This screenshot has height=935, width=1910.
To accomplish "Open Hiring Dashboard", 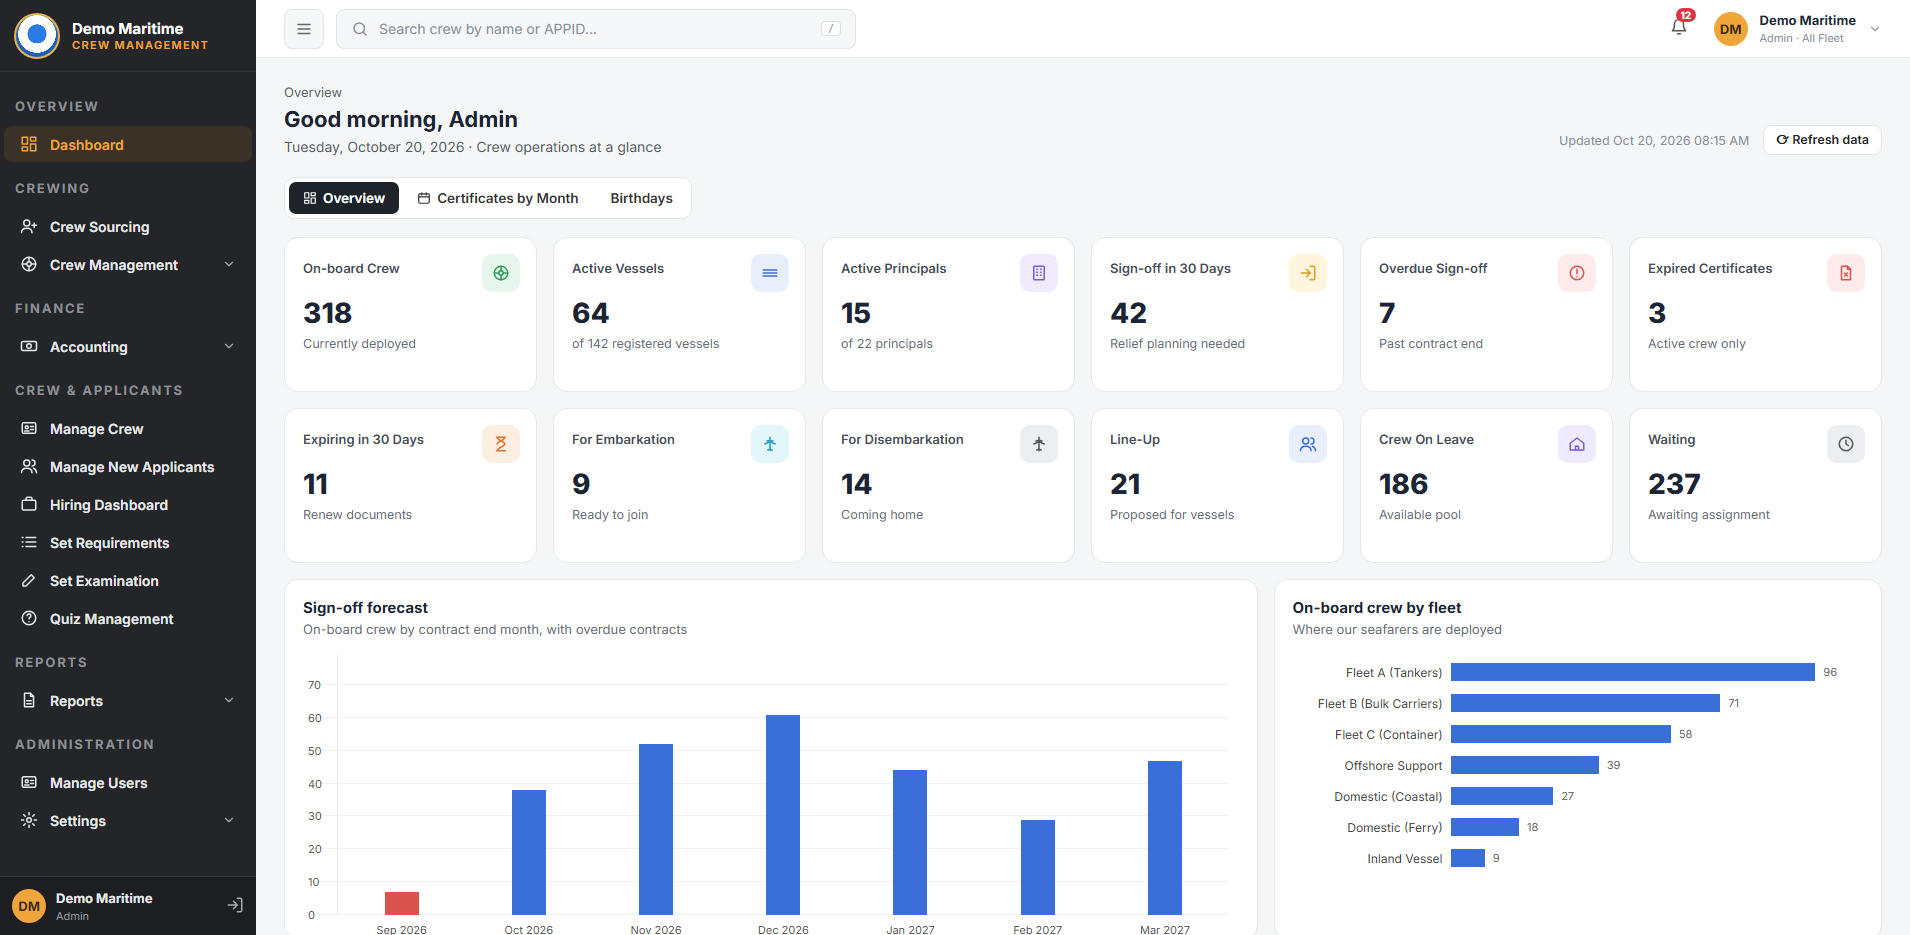I will (x=128, y=505).
